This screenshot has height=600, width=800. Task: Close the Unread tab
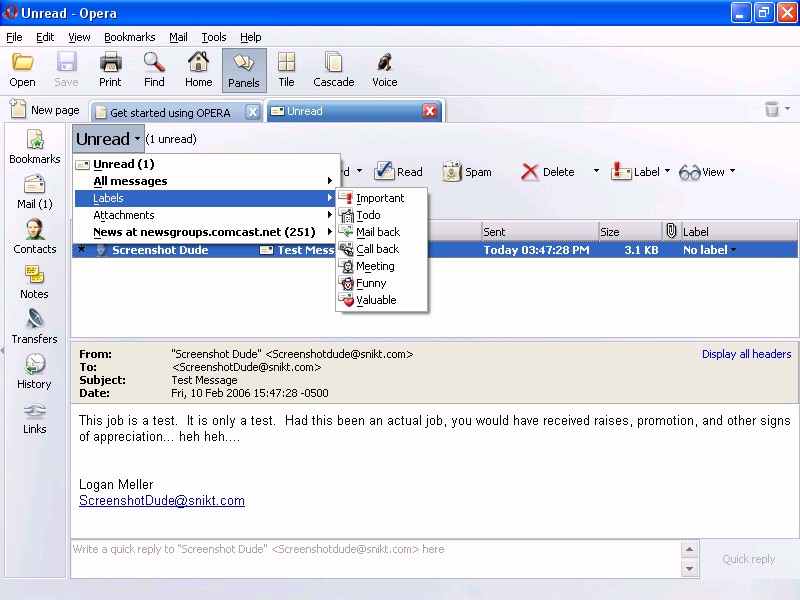pos(430,111)
